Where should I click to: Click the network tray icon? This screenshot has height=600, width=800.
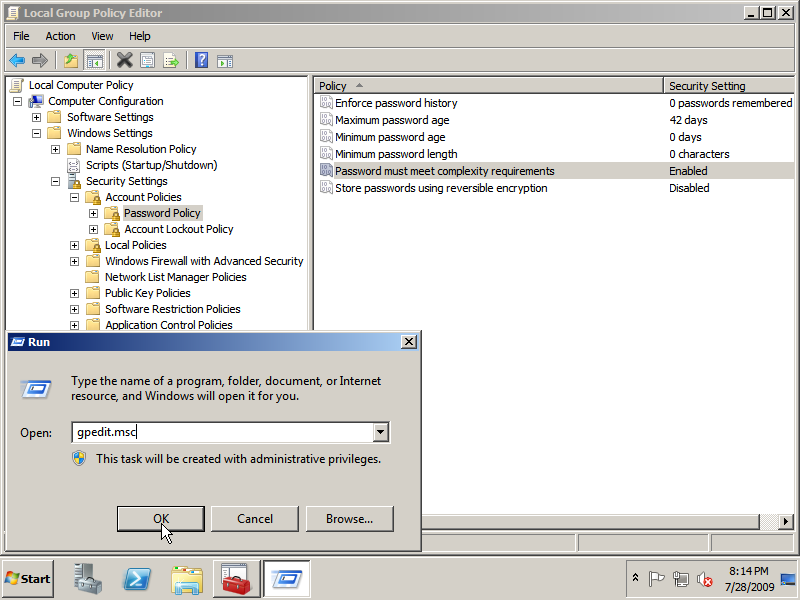[x=681, y=579]
